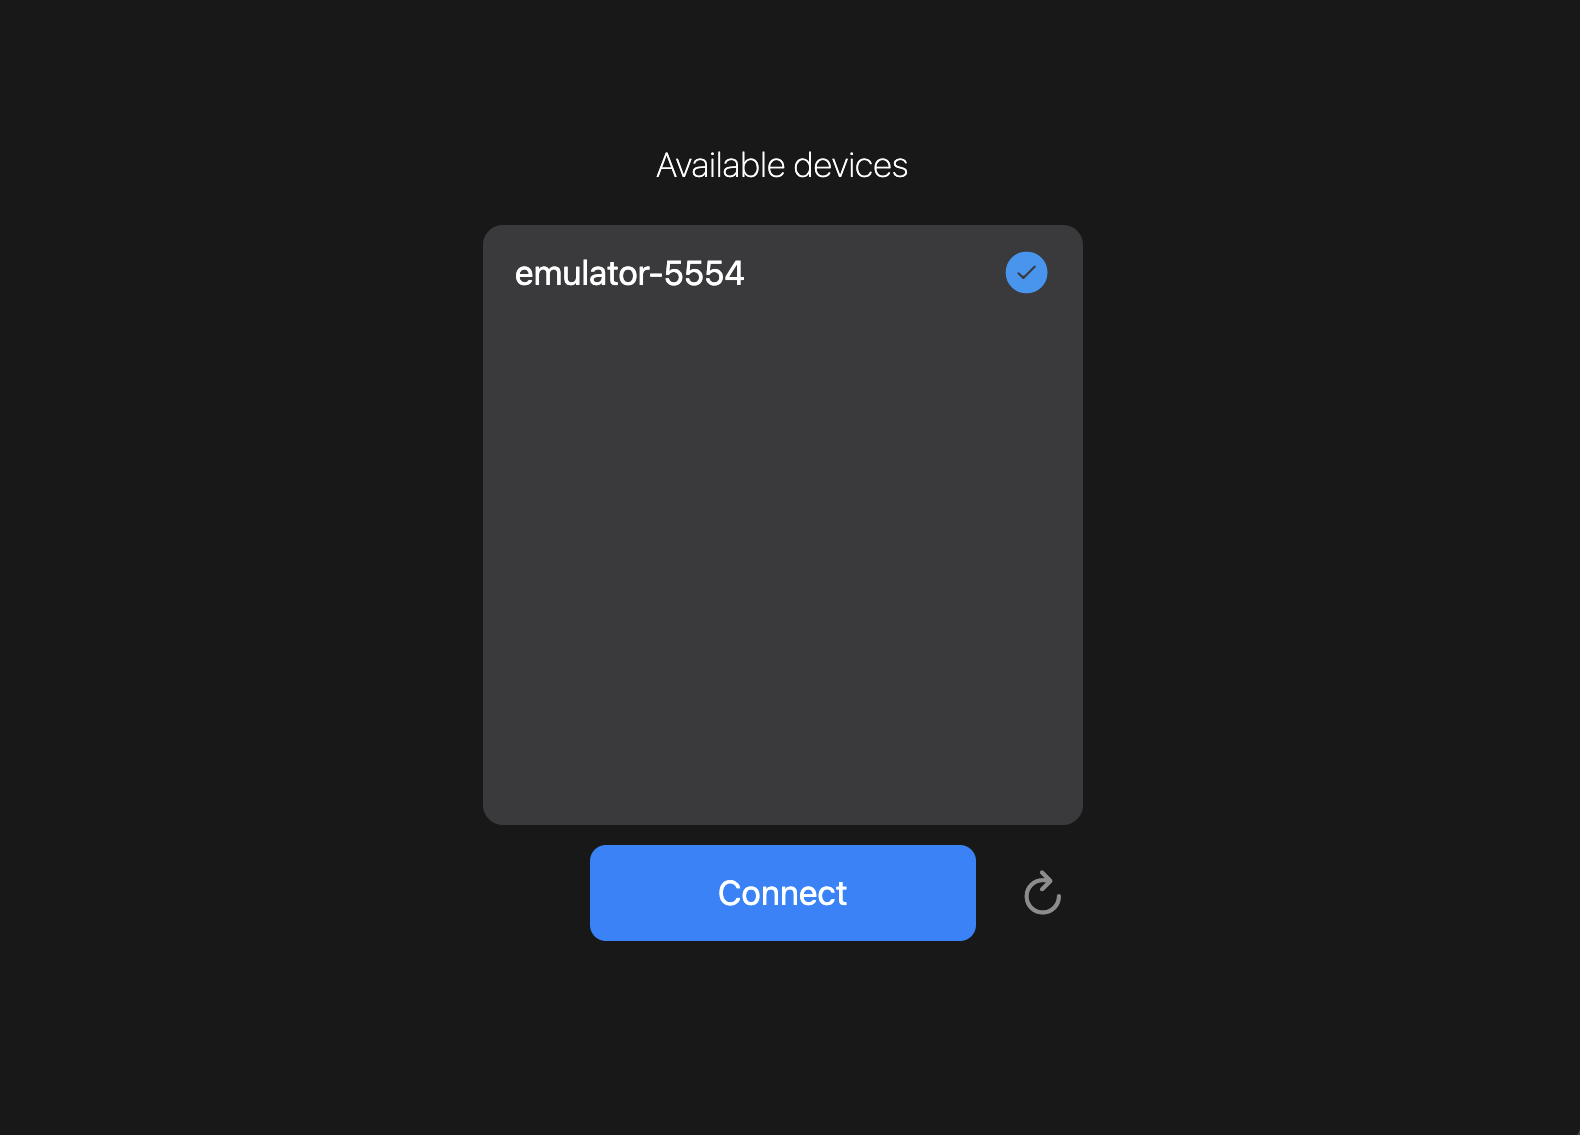
Task: Choose the emulator-5554 list row
Action: click(x=783, y=273)
